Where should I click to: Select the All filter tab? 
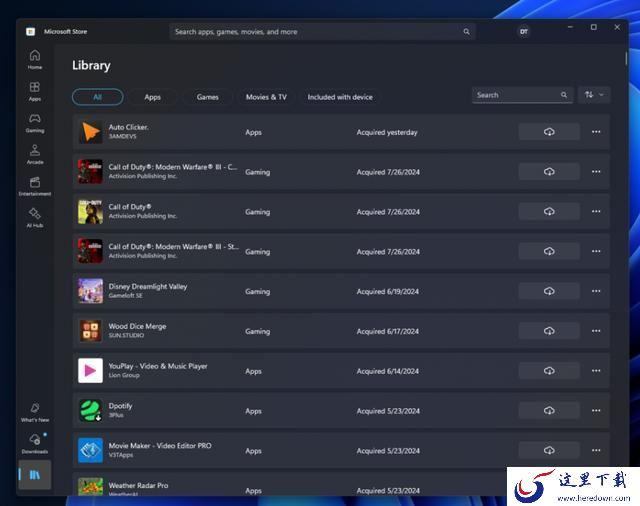click(98, 97)
